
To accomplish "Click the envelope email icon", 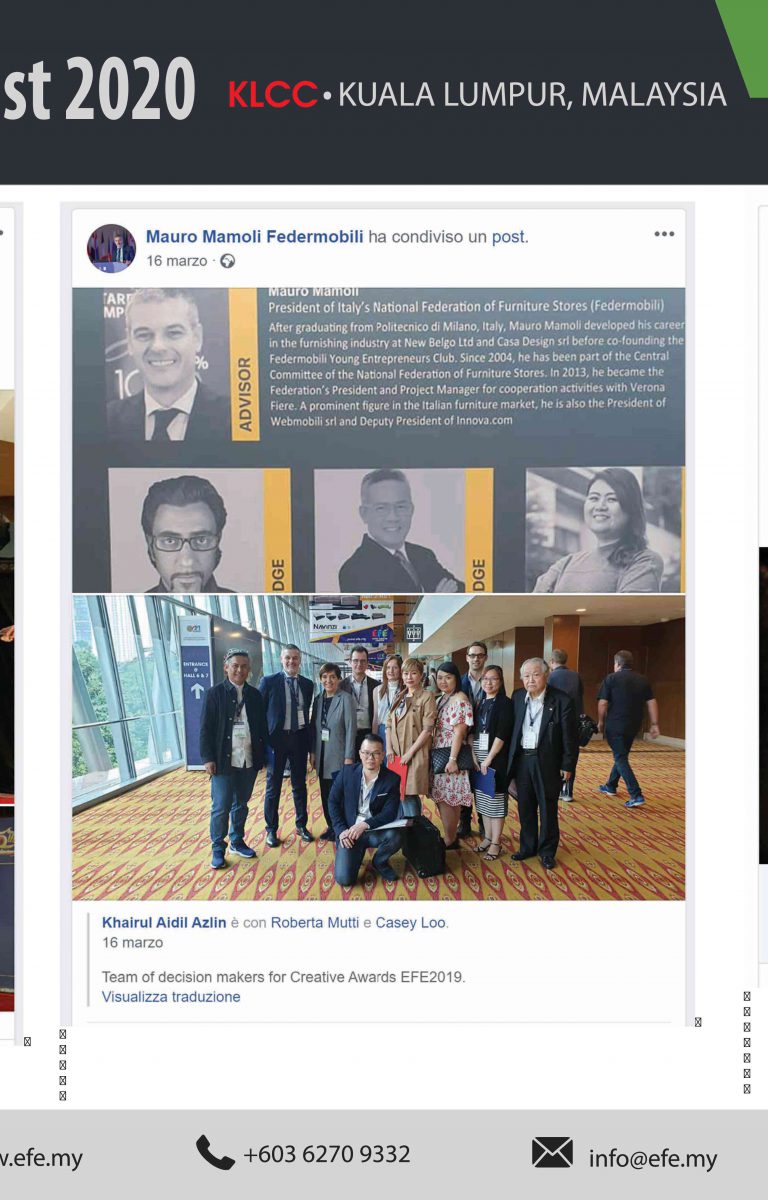I will pos(552,1153).
